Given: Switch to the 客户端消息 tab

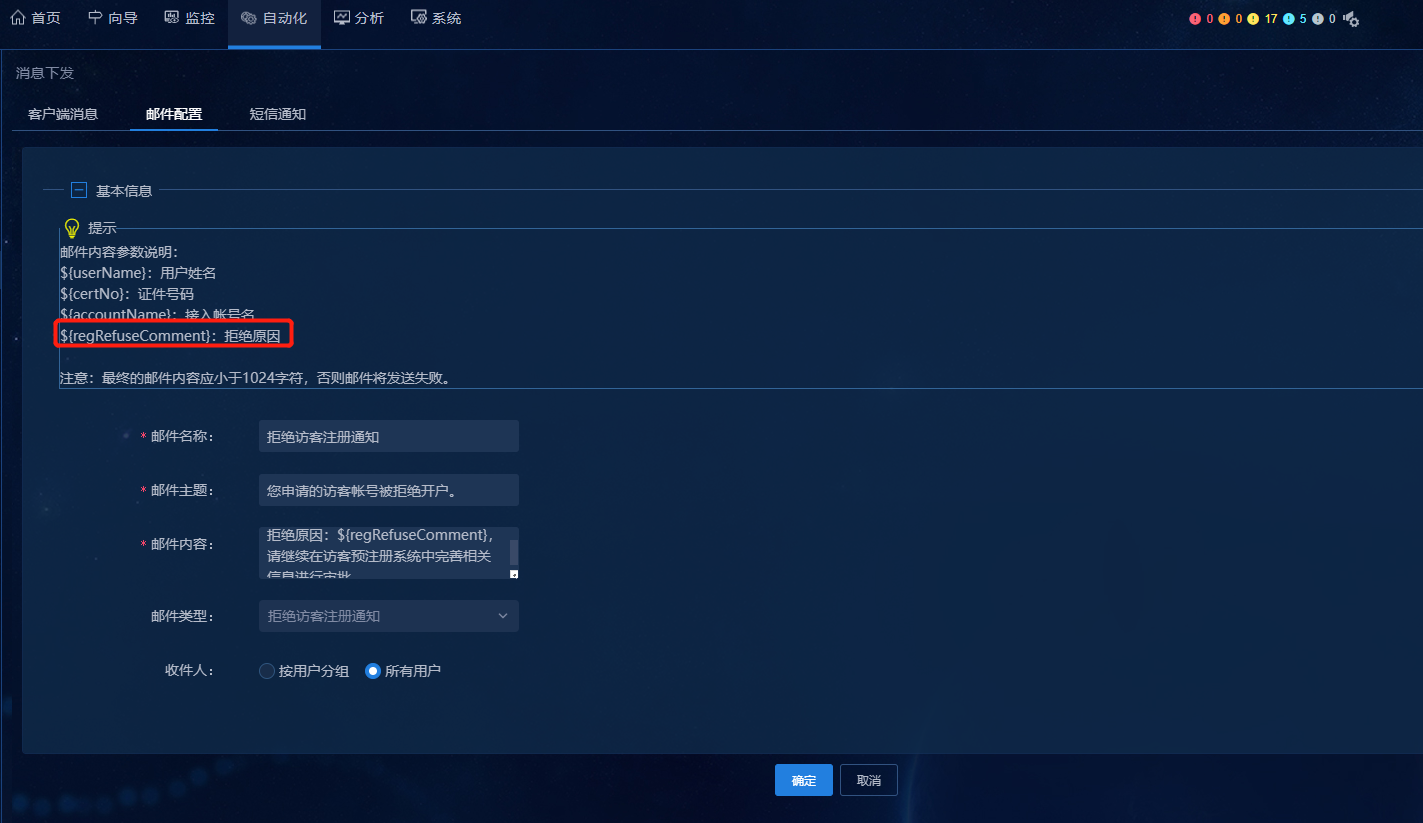Looking at the screenshot, I should tap(63, 114).
